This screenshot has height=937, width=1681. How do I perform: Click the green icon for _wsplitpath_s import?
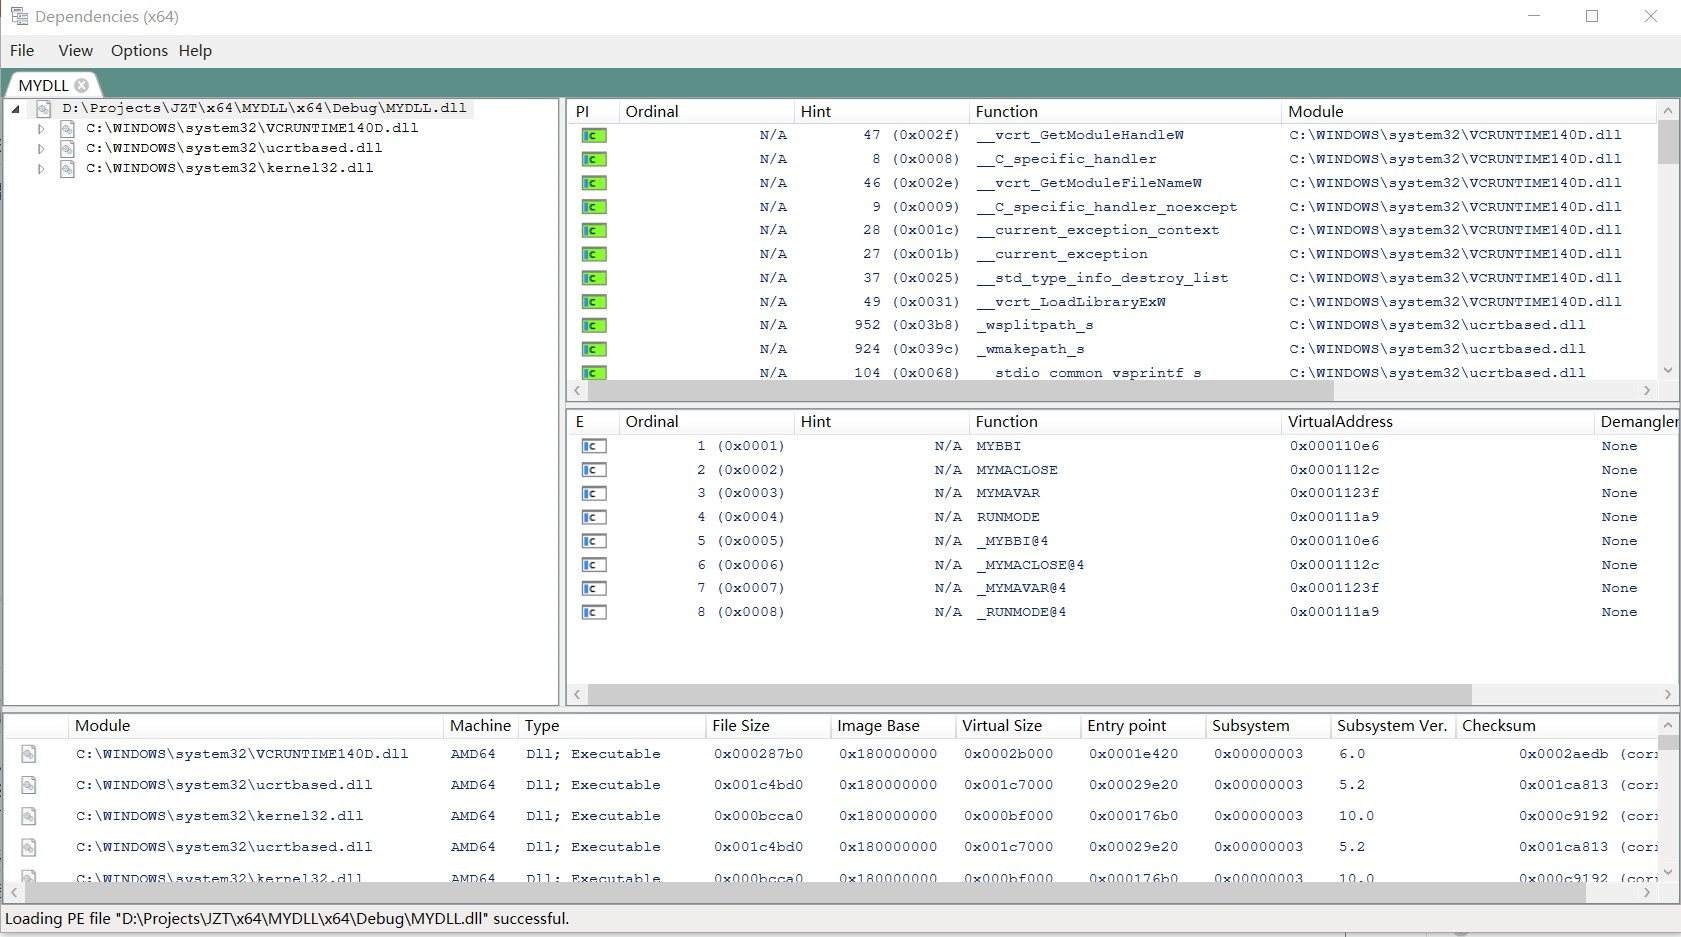594,325
